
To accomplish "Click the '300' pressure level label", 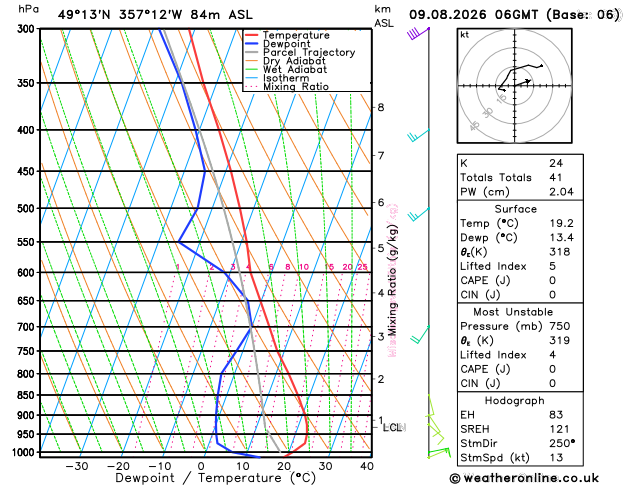I will 28,29.
